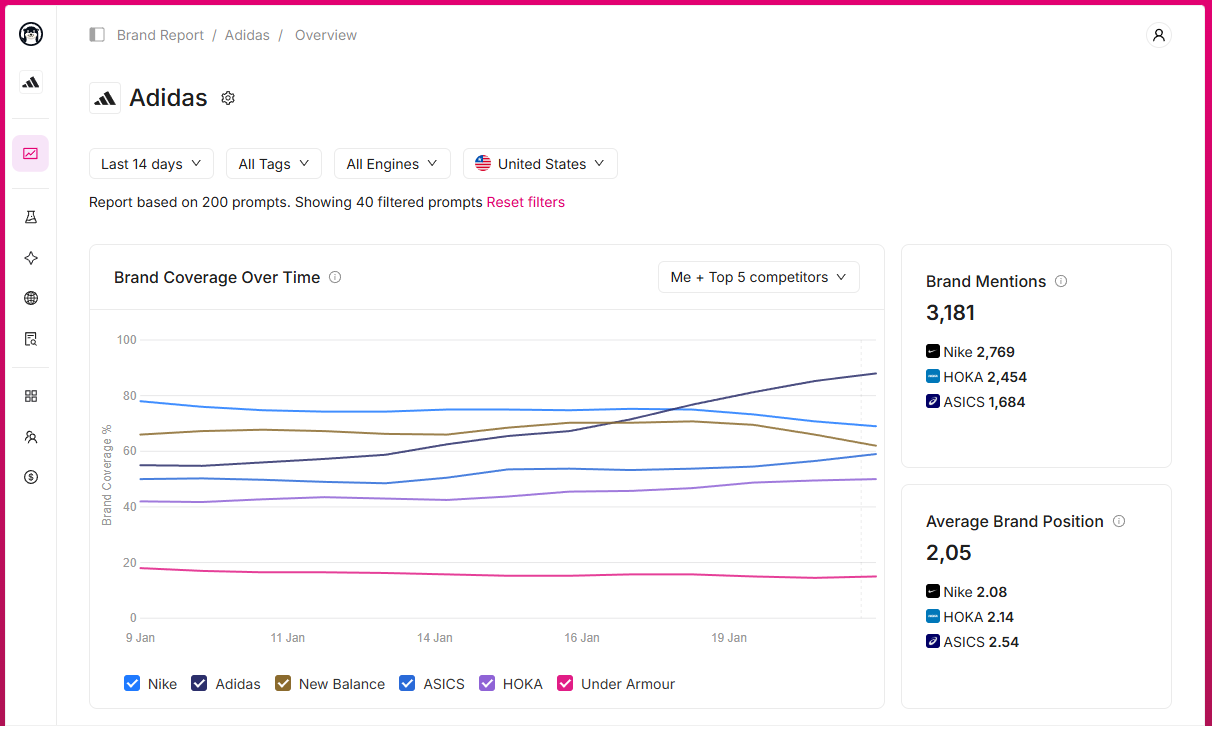The image size is (1212, 732).
Task: Click info icon beside Average Brand Position
Action: [1119, 521]
